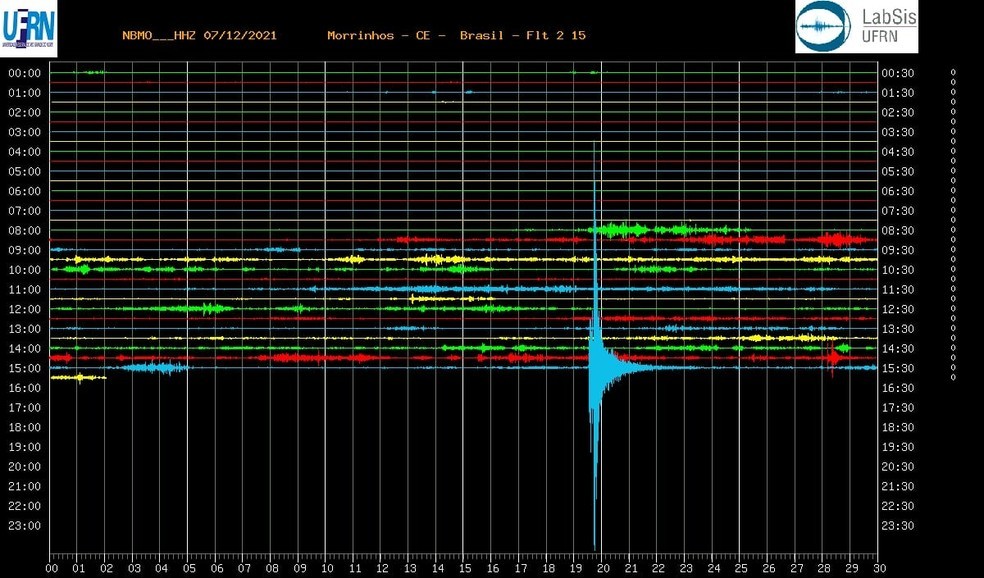Click the 14:00 hour label on left axis
The width and height of the screenshot is (984, 578).
click(24, 348)
